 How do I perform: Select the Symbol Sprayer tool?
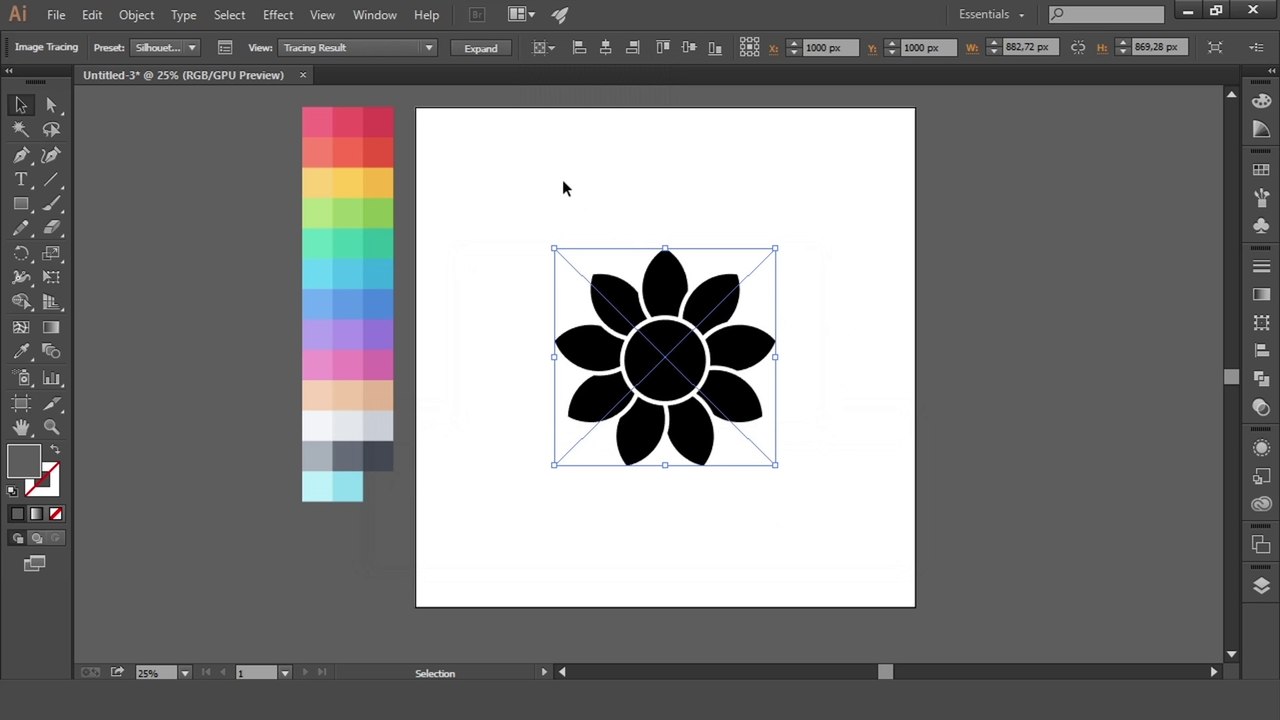(x=21, y=378)
